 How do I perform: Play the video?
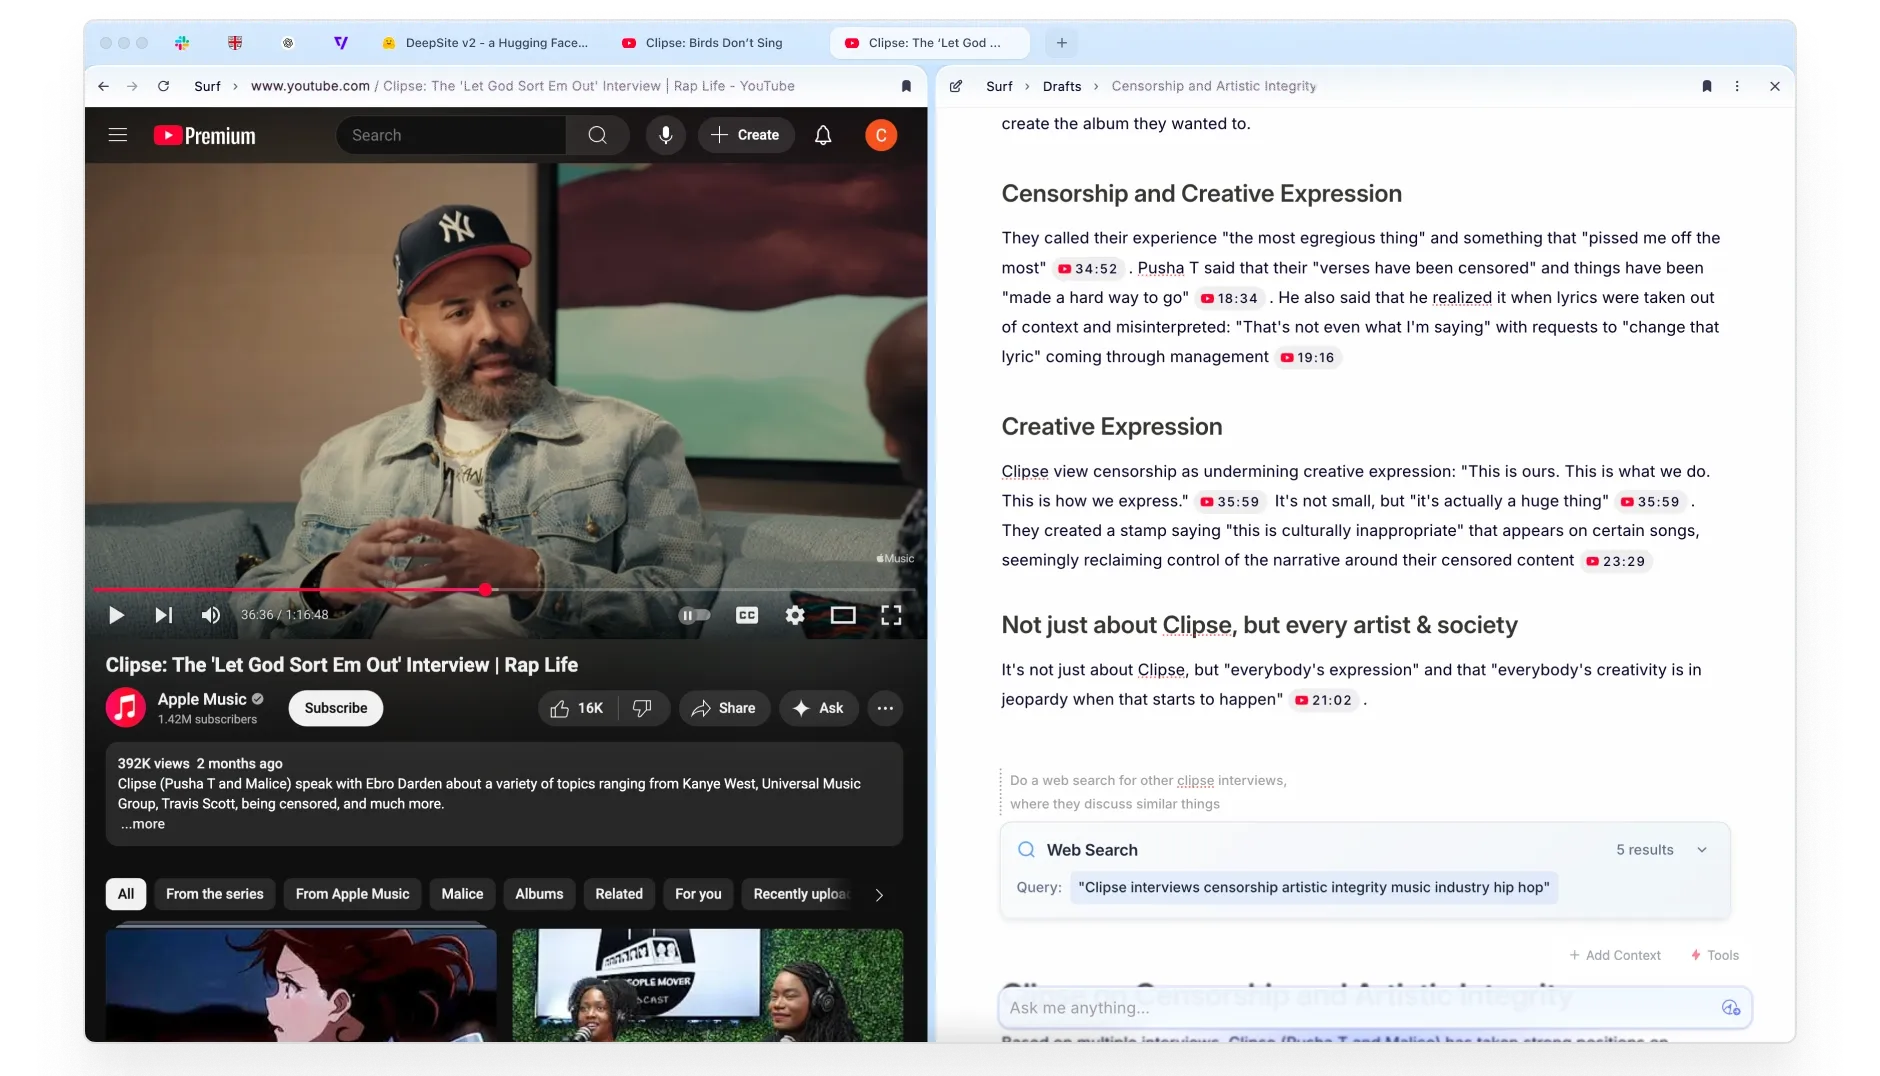tap(116, 615)
